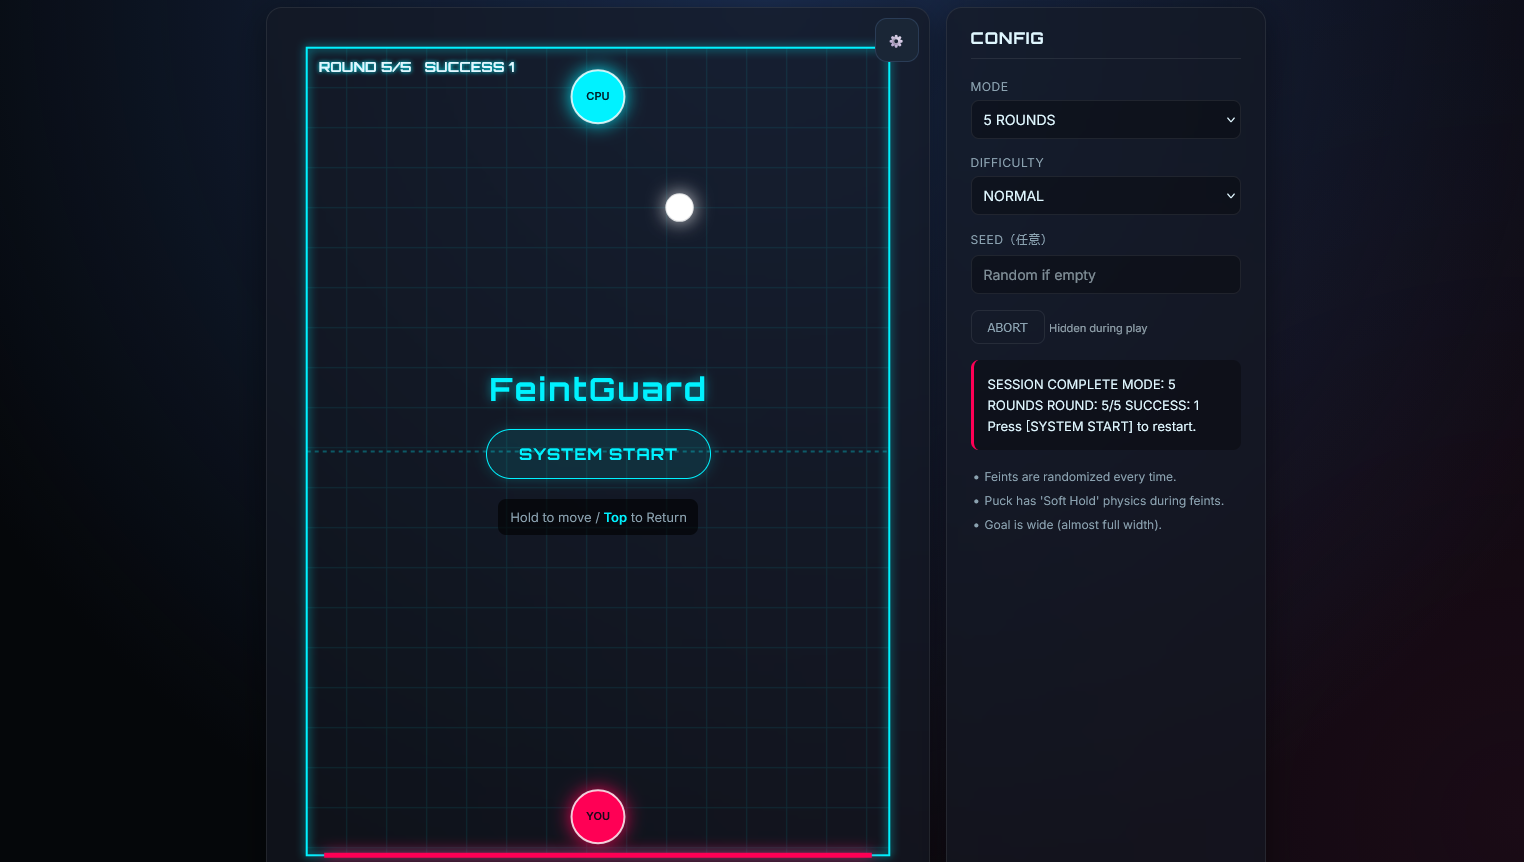This screenshot has width=1524, height=862.
Task: Click the cyan CPU paddle
Action: 598,97
